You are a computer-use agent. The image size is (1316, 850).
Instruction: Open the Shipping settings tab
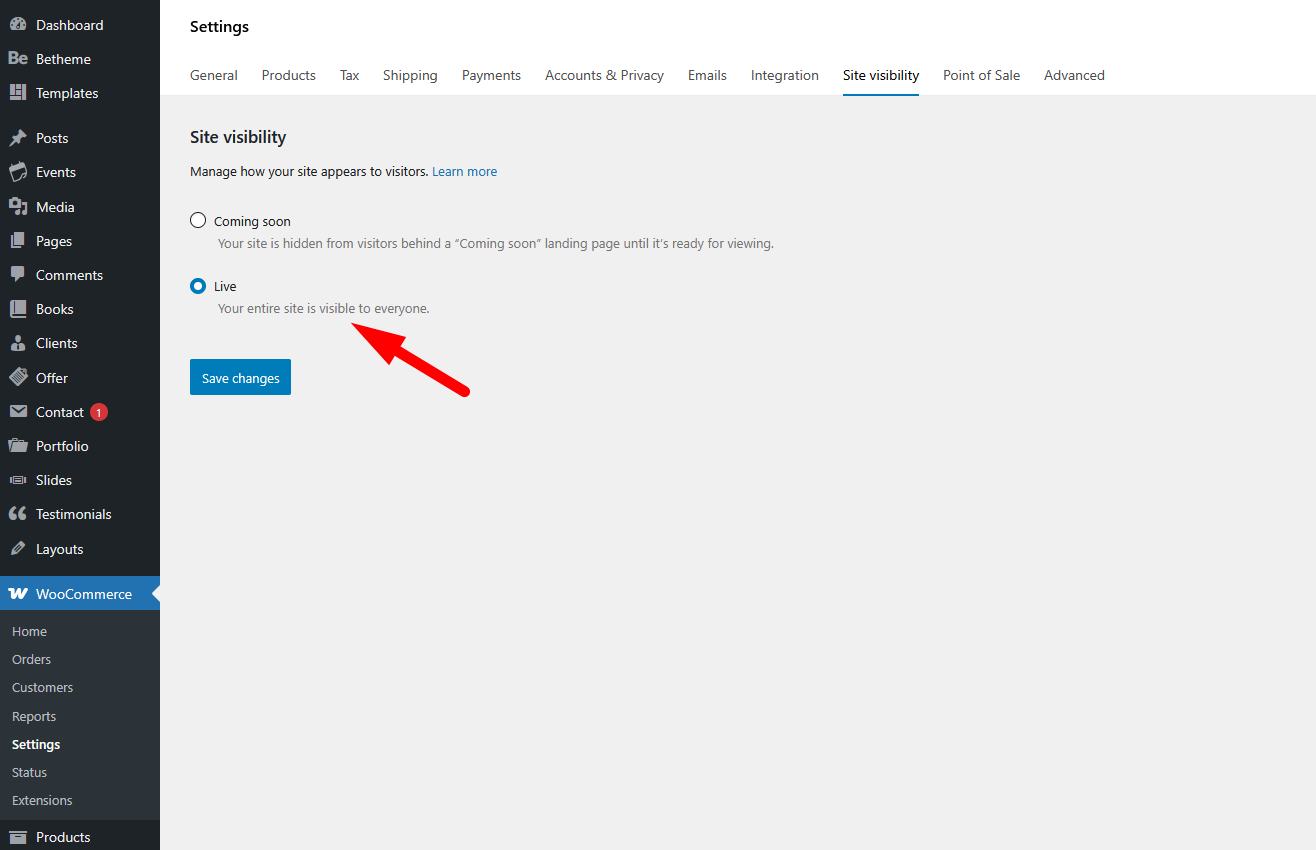[x=410, y=75]
